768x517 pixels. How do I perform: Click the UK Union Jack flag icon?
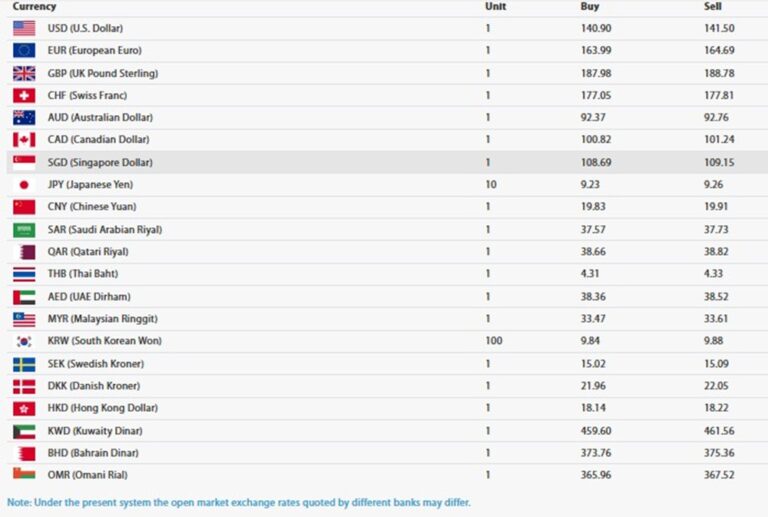pos(24,73)
